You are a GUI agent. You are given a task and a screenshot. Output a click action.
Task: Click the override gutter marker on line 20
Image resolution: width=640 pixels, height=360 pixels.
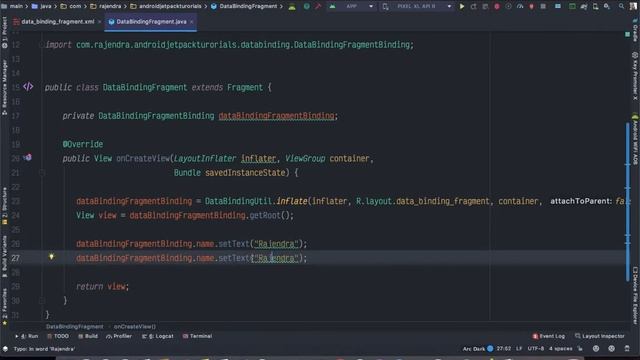28,157
